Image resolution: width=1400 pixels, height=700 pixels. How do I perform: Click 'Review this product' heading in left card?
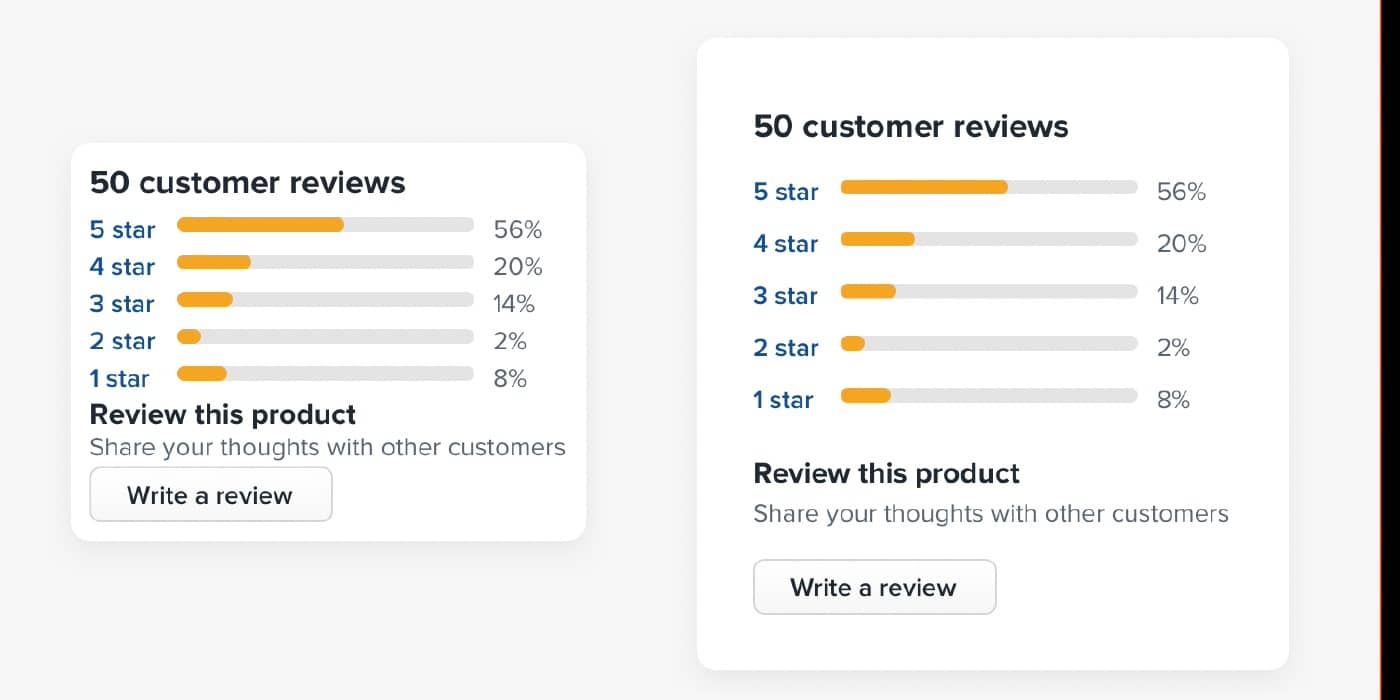pyautogui.click(x=223, y=414)
